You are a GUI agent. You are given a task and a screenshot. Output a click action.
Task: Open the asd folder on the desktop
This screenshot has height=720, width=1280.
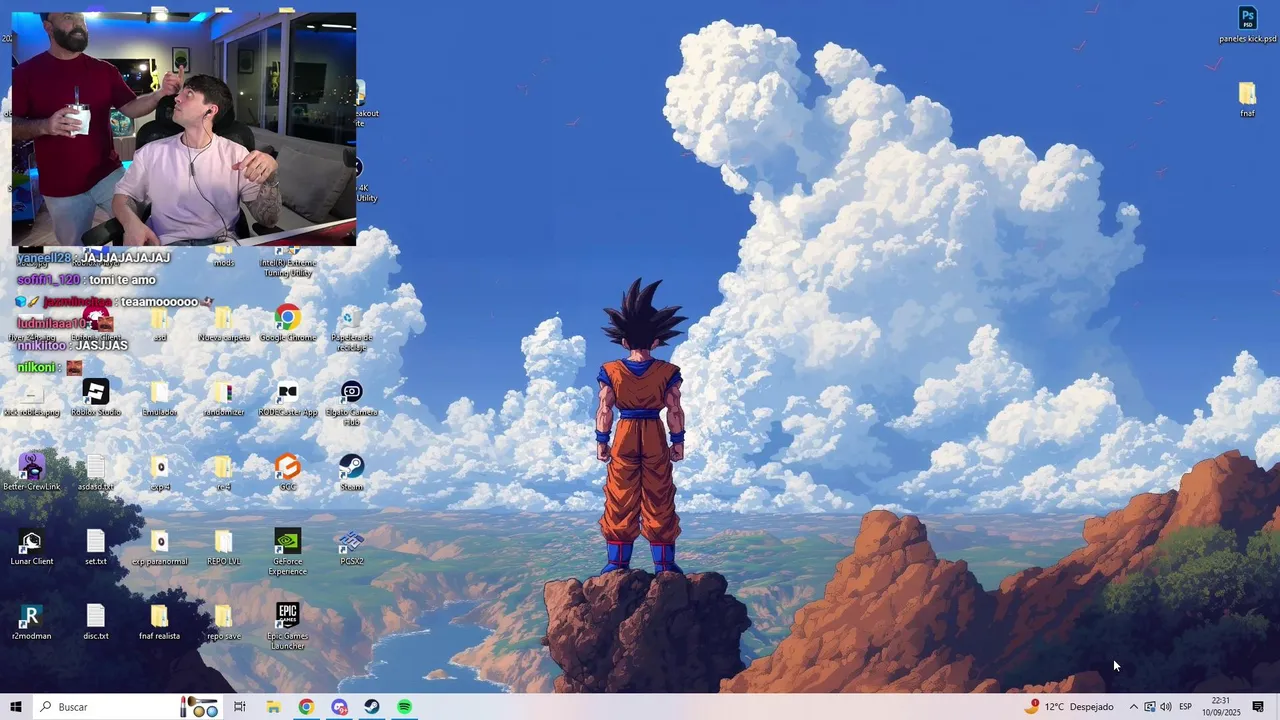click(159, 324)
